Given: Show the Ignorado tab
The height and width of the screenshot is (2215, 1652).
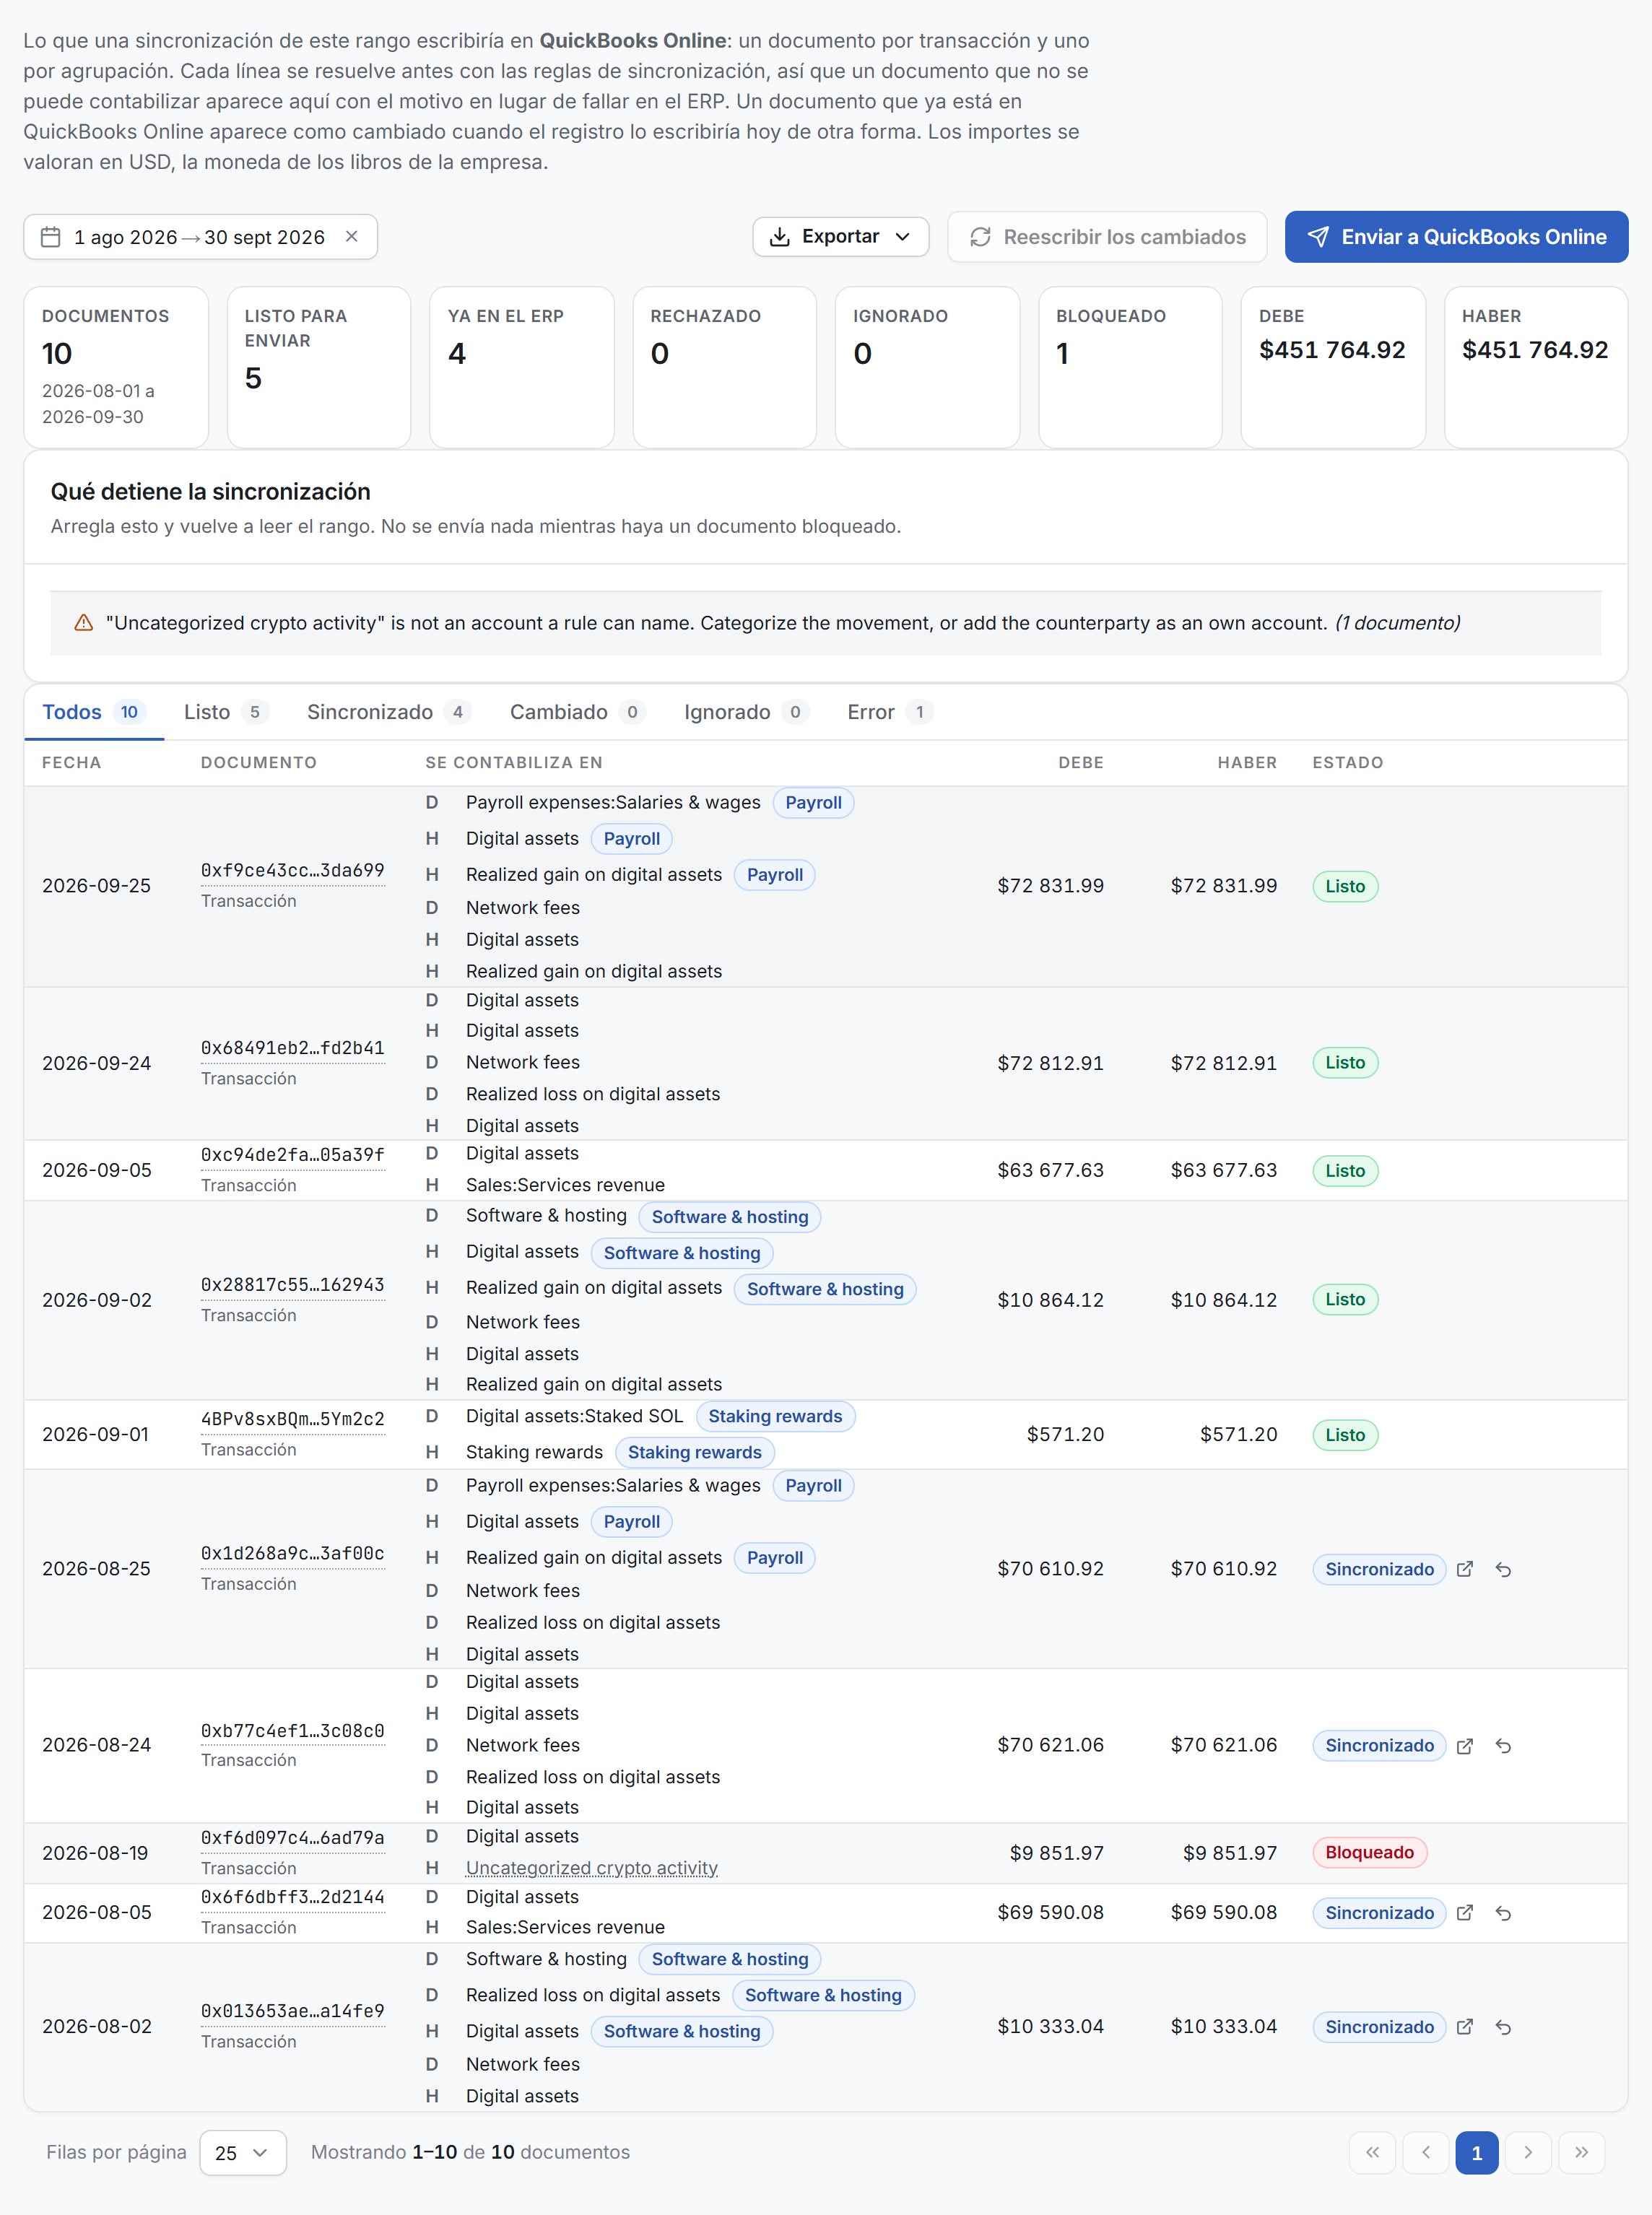Looking at the screenshot, I should [746, 712].
